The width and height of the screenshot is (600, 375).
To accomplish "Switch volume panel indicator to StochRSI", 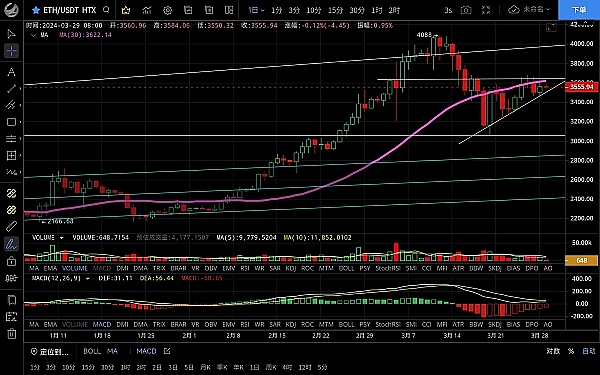I will pyautogui.click(x=387, y=268).
